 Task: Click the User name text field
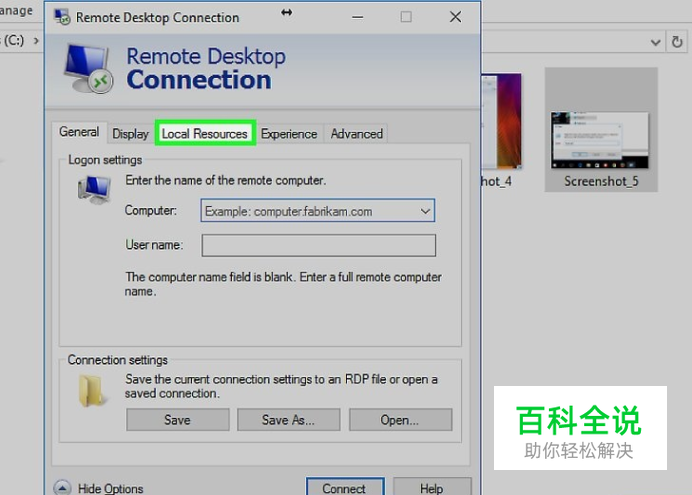click(319, 245)
